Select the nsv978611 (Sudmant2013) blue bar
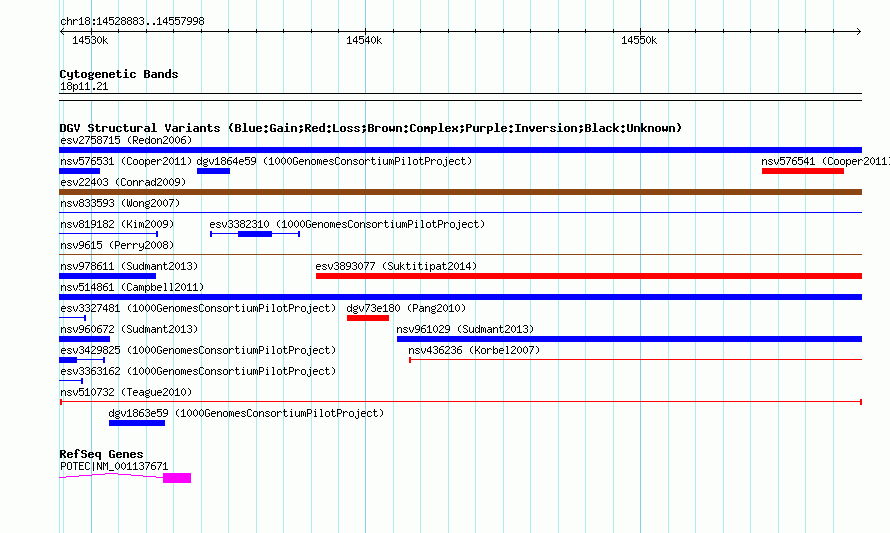The image size is (890, 533). [107, 276]
